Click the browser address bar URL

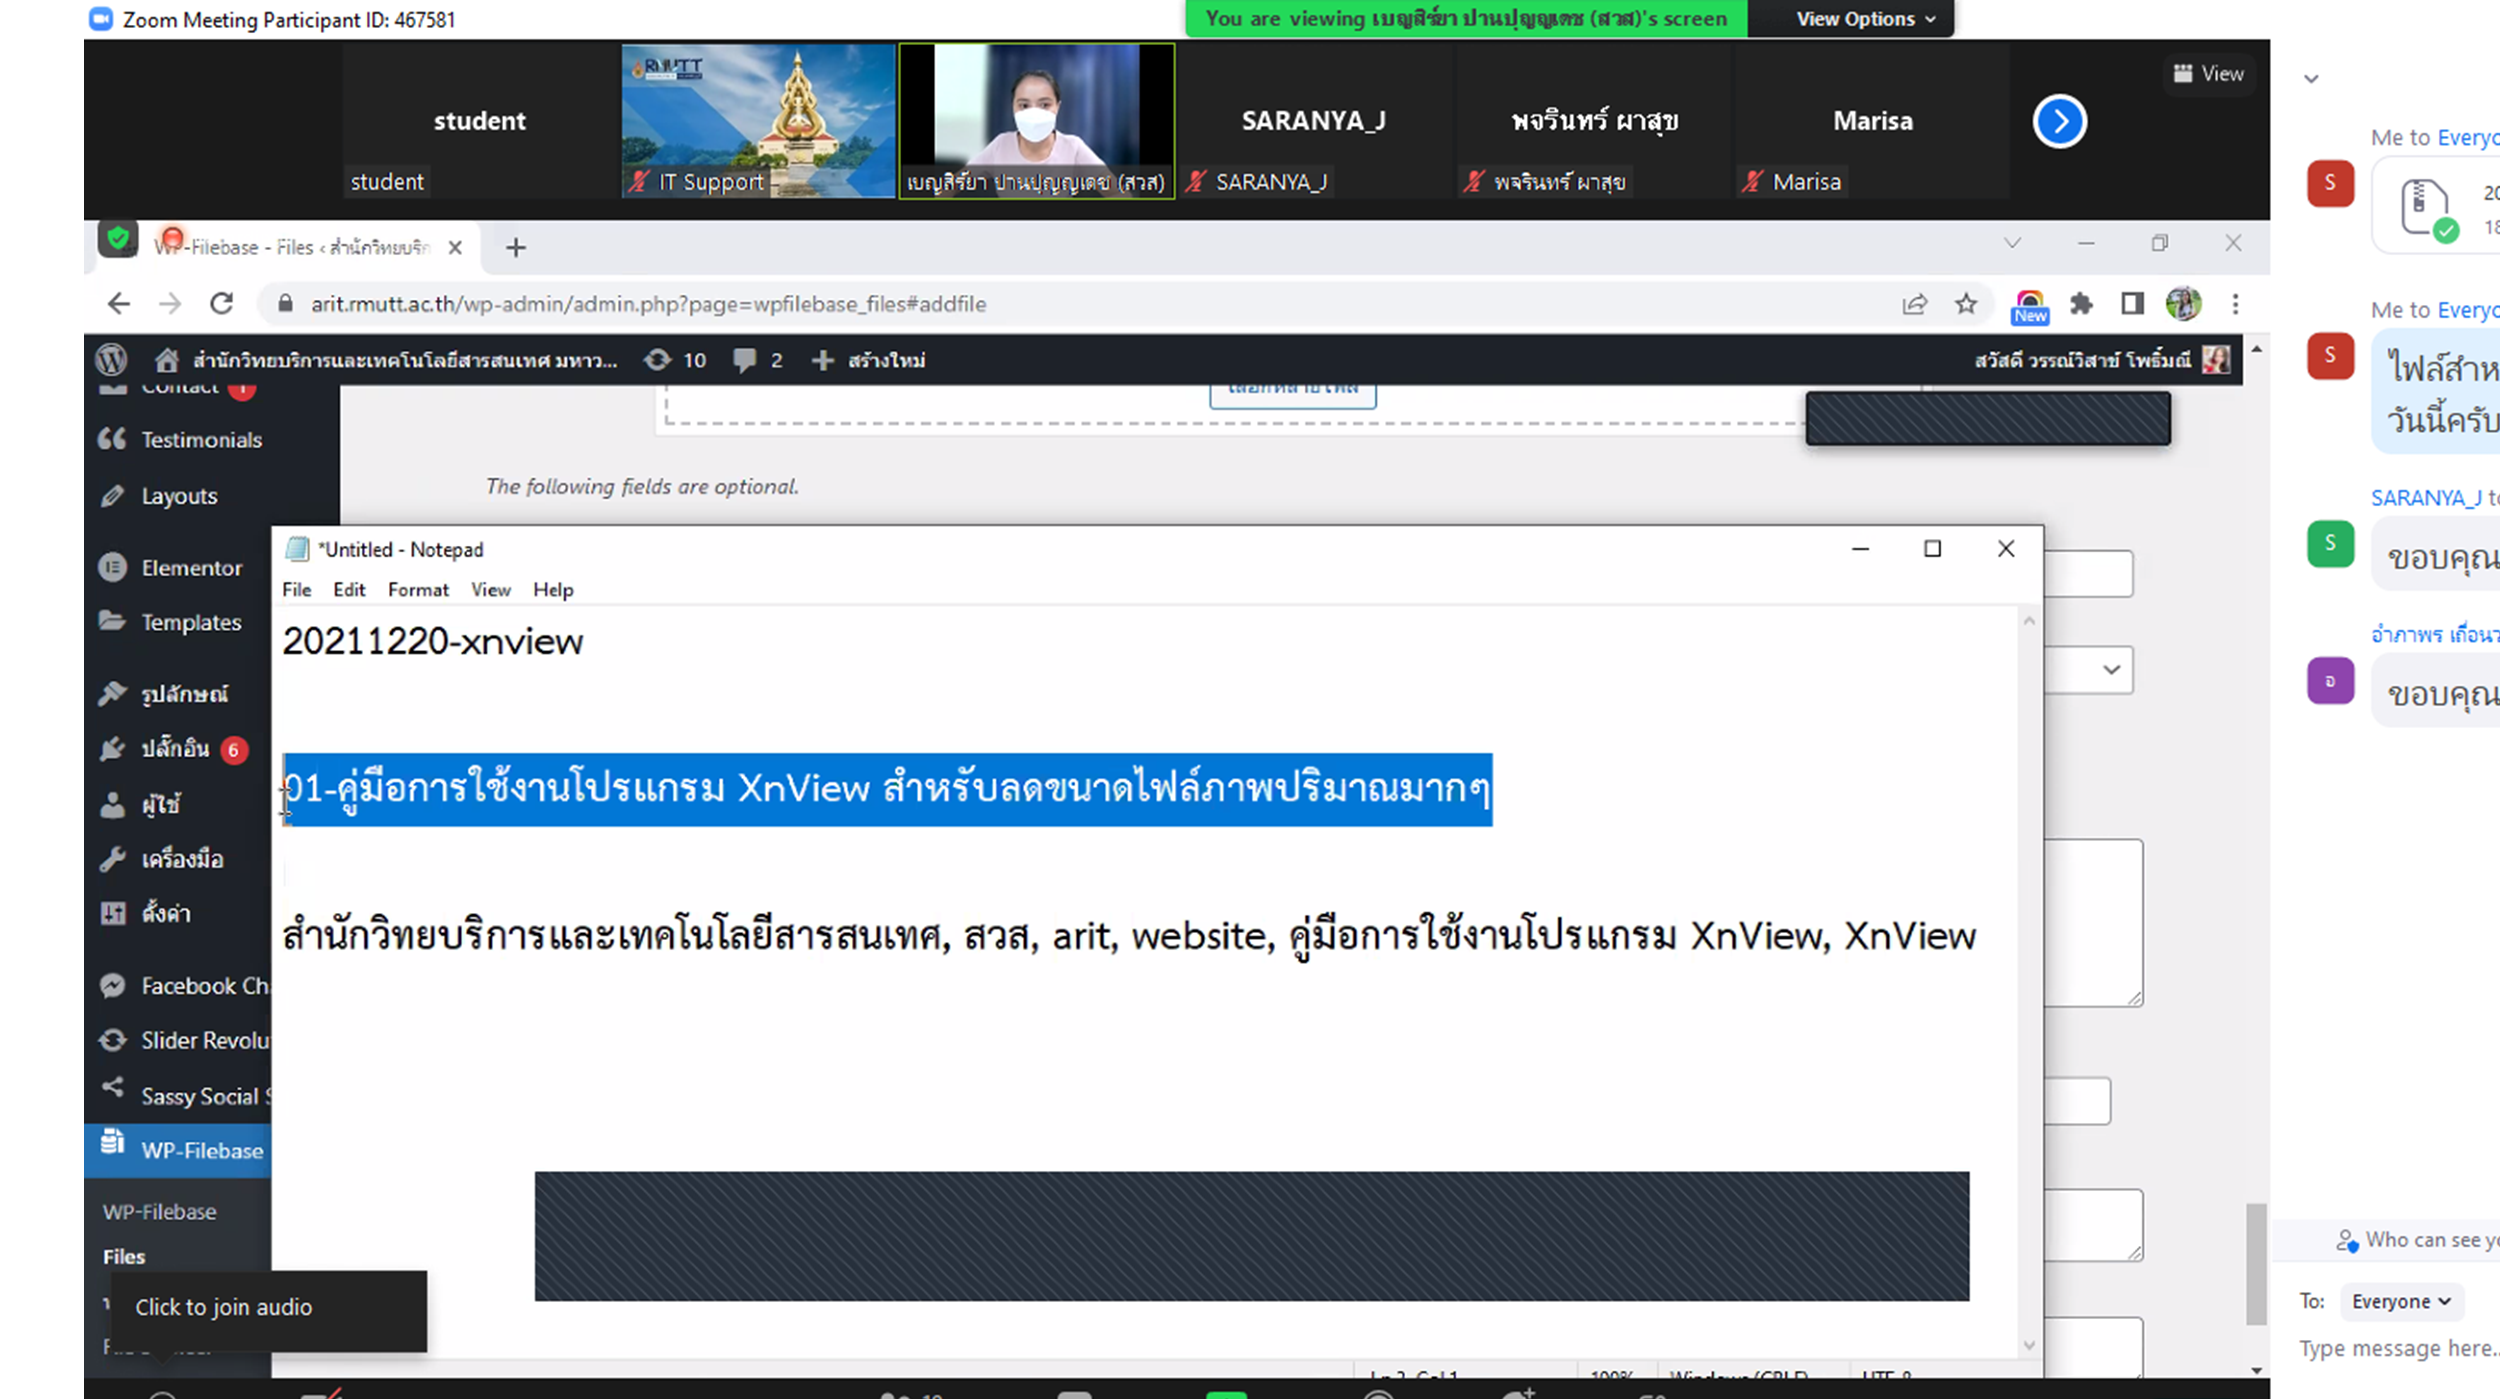click(x=648, y=304)
